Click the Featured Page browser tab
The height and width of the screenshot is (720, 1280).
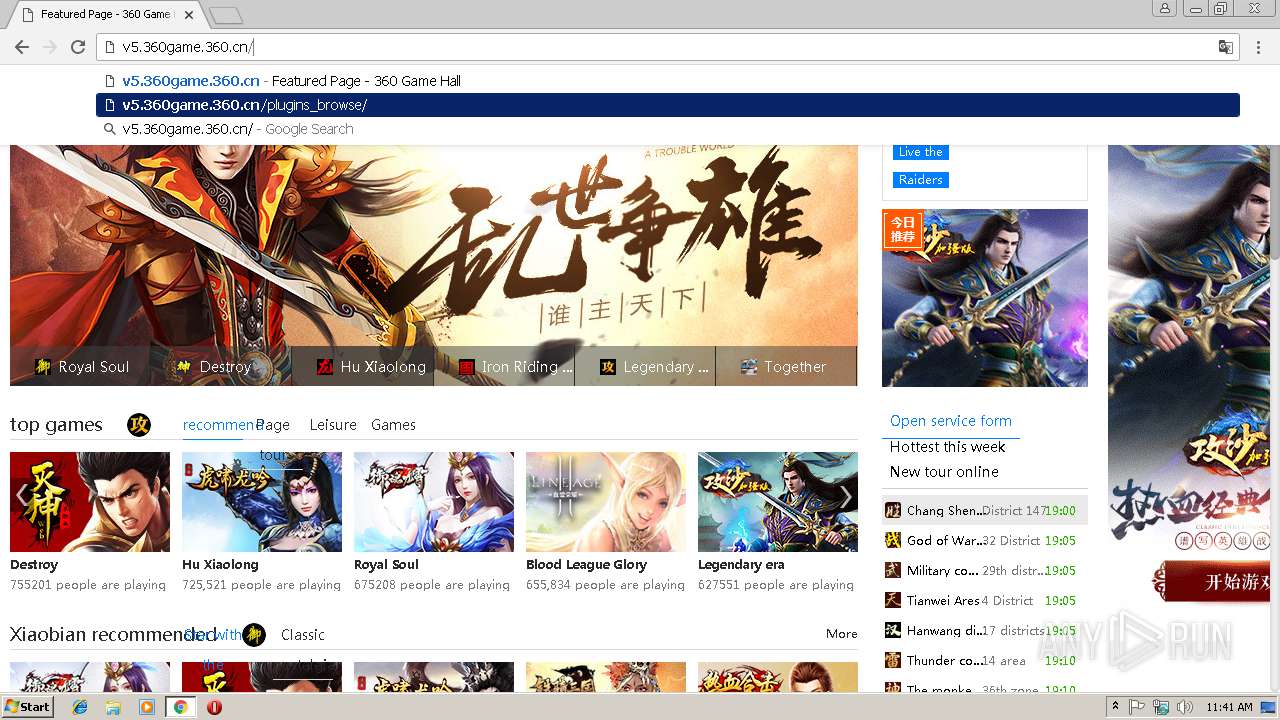(x=105, y=14)
